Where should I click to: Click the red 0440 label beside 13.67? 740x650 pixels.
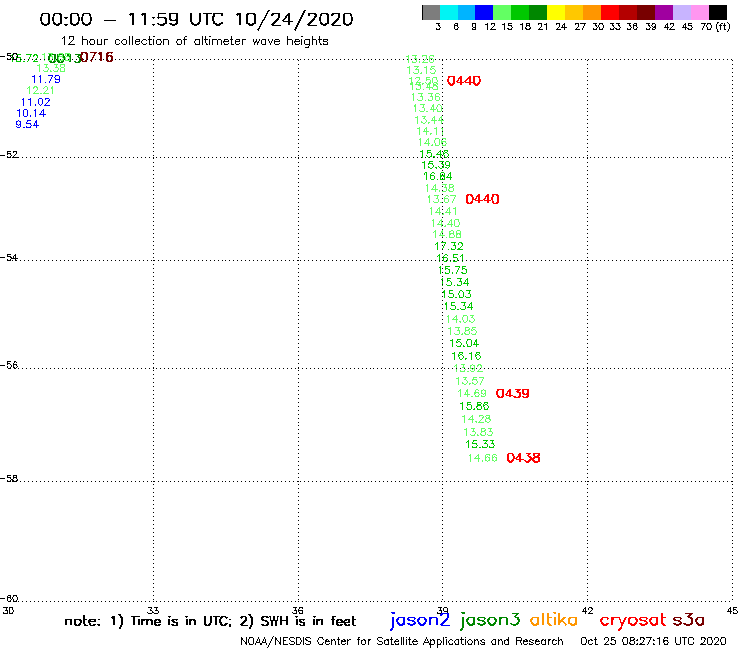pos(482,199)
